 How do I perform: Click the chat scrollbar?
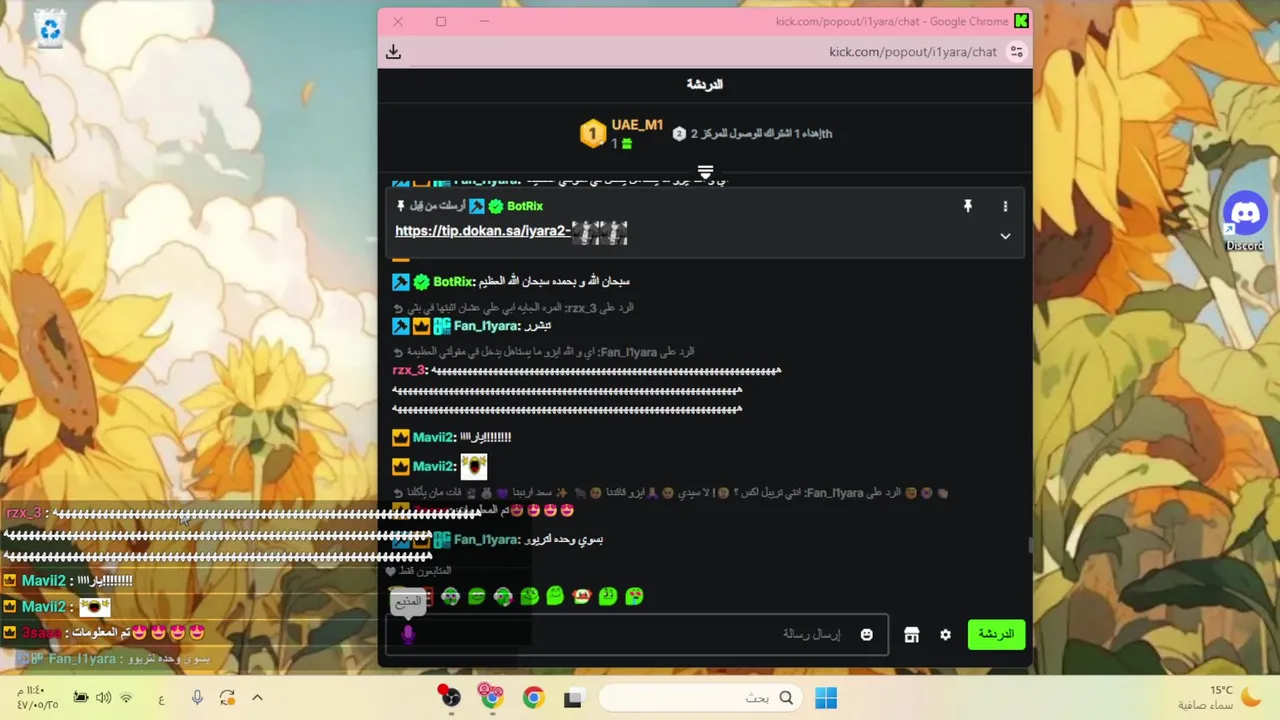click(1029, 545)
